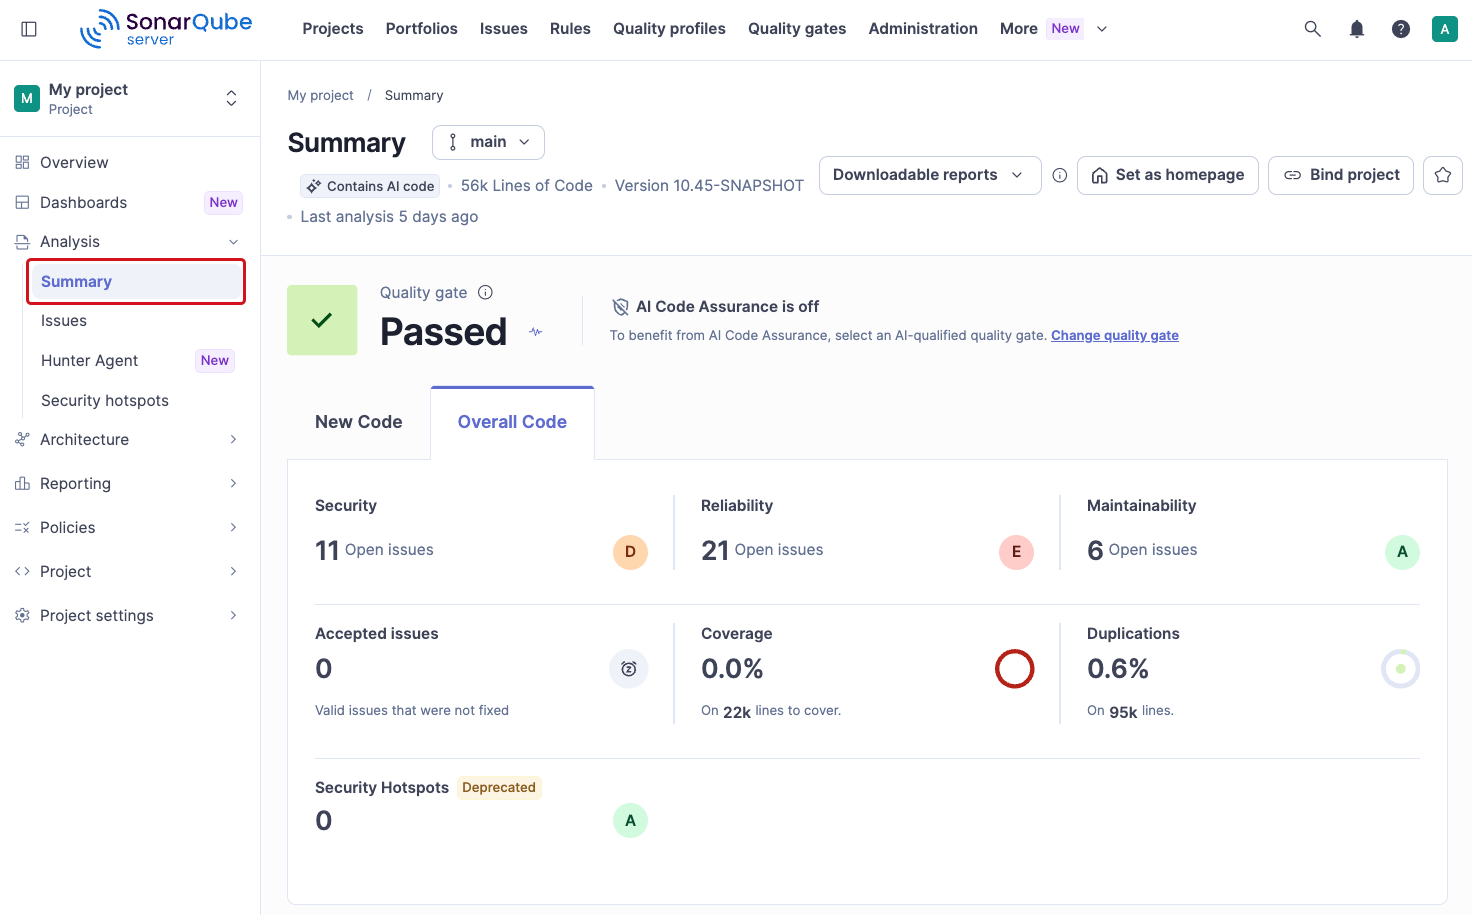Open notifications bell icon
This screenshot has width=1472, height=915.
pyautogui.click(x=1357, y=29)
